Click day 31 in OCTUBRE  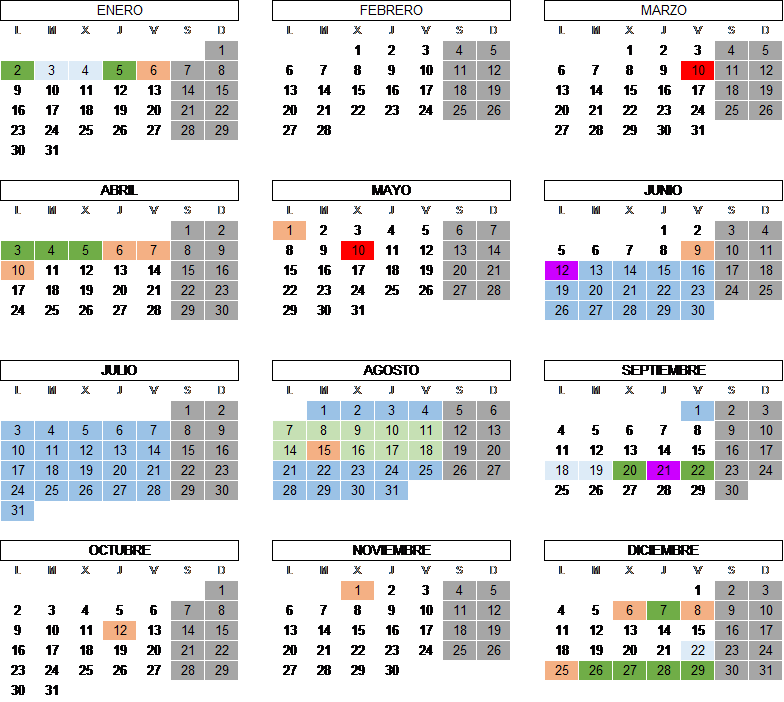[x=52, y=690]
